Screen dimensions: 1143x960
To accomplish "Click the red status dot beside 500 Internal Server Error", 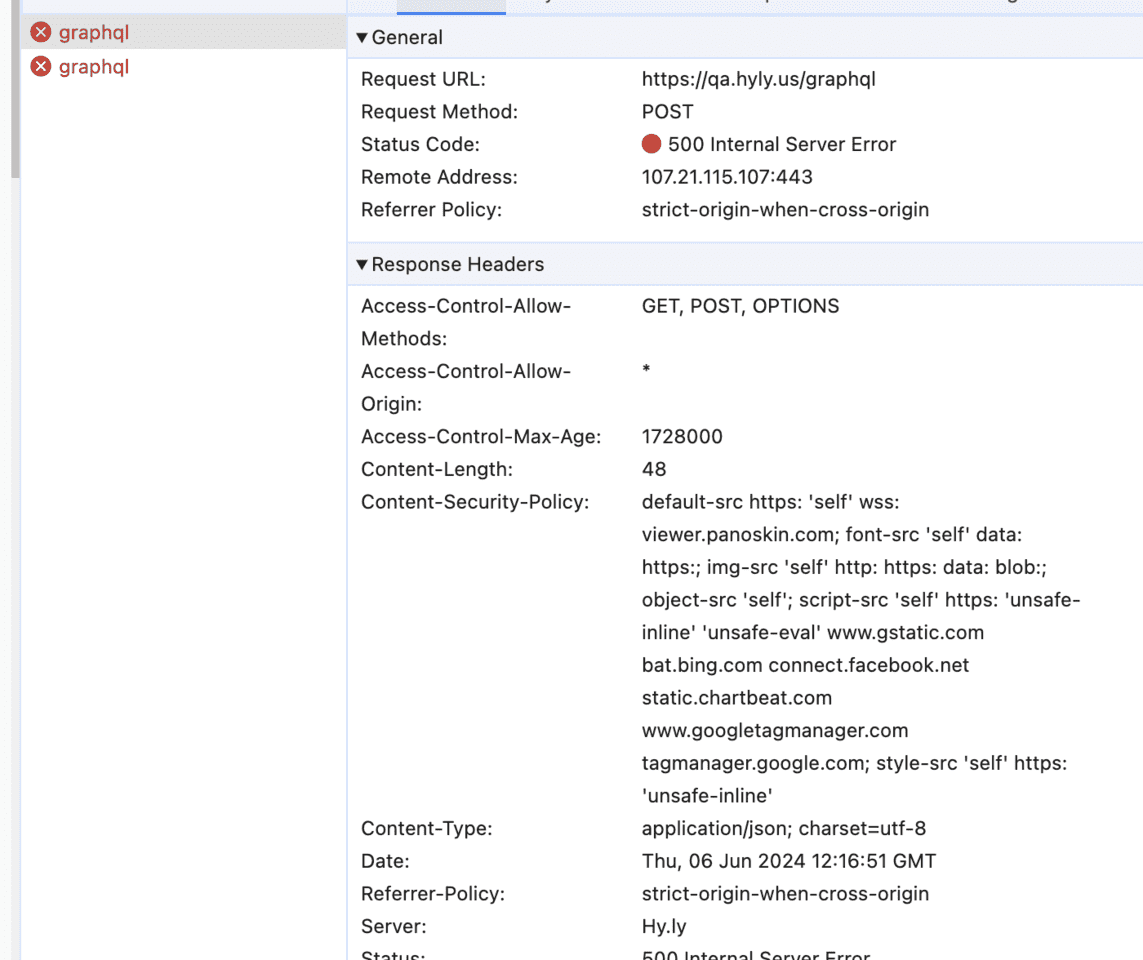I will (651, 145).
